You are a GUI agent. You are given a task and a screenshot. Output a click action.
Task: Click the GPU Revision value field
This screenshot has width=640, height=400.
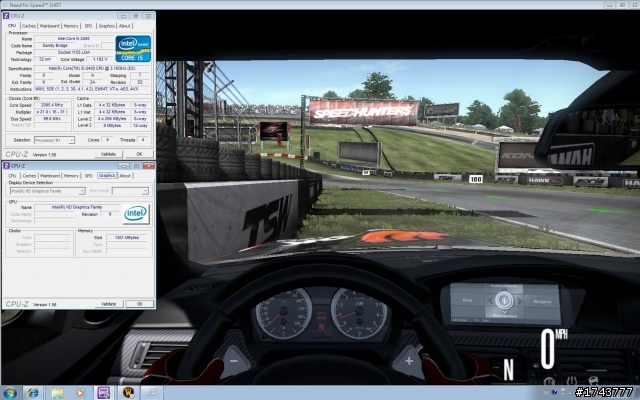(x=109, y=214)
